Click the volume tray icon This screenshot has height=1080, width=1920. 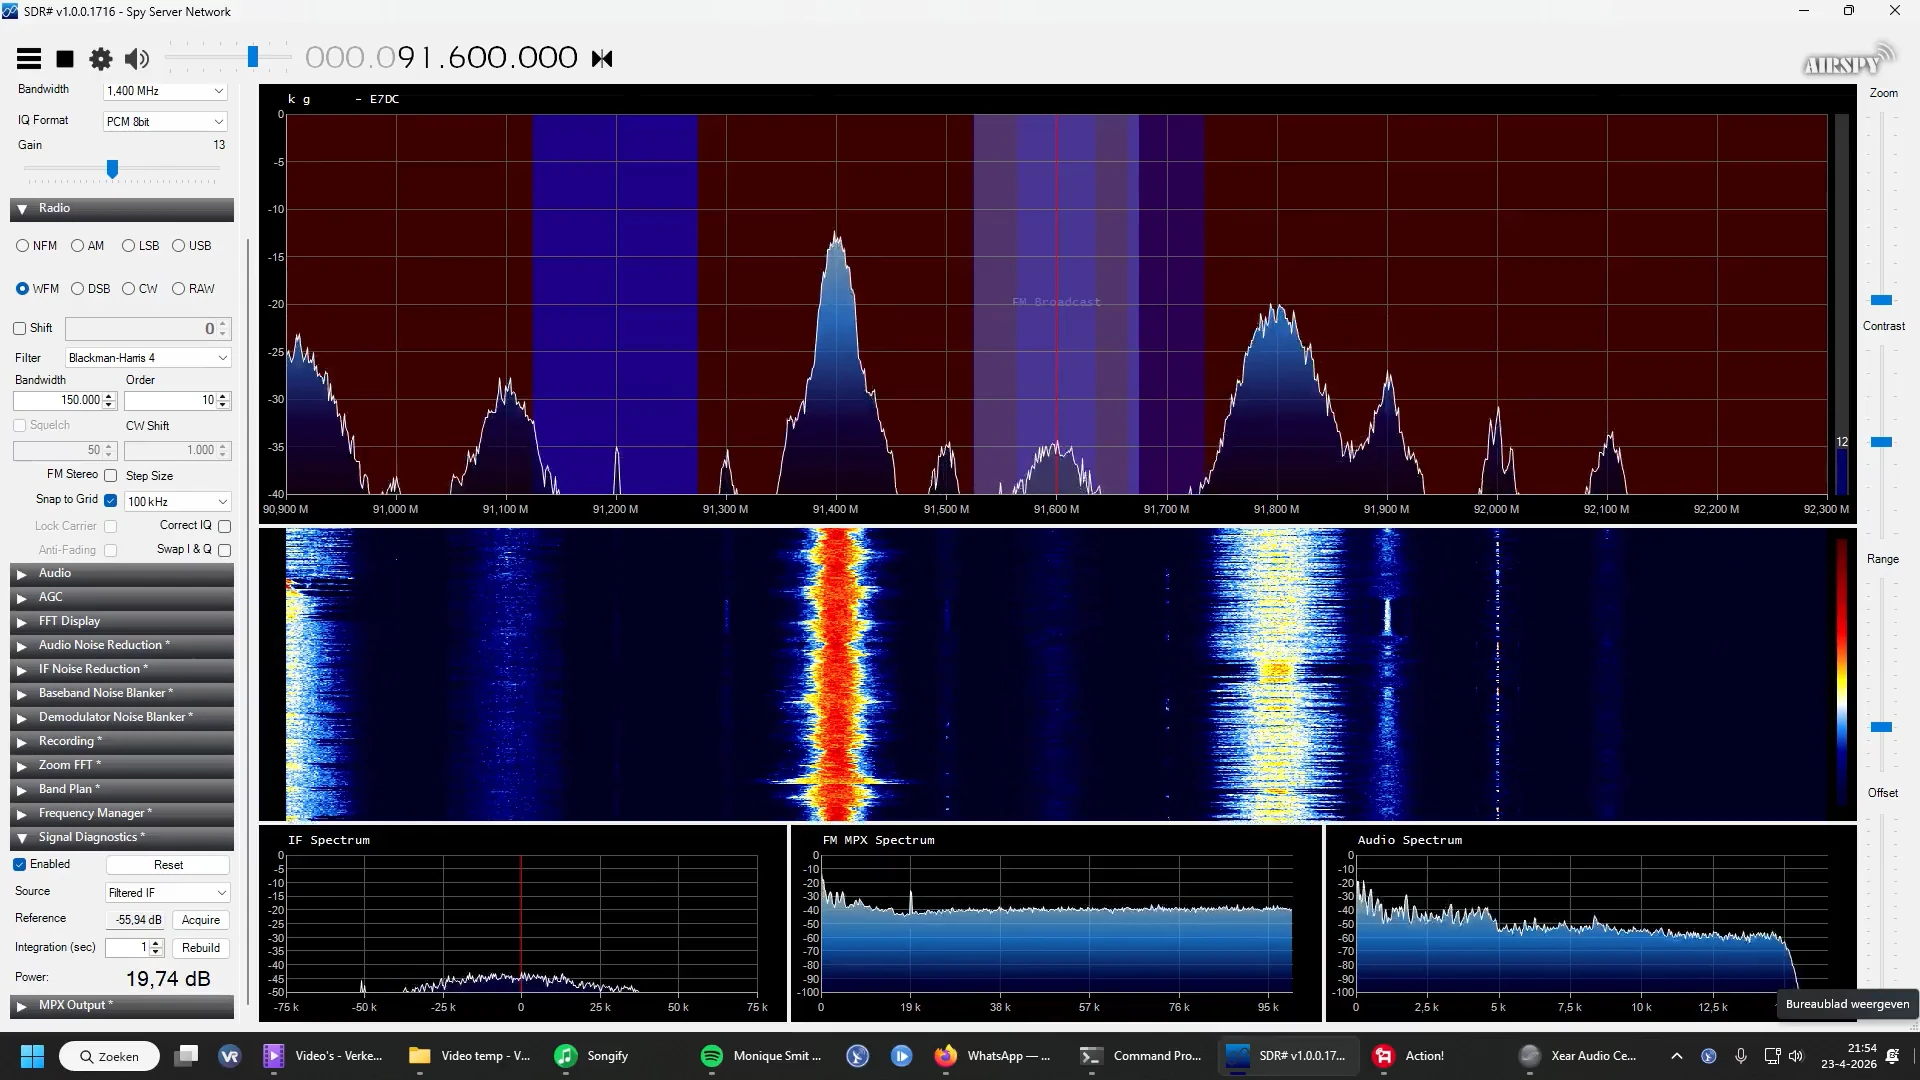tap(1796, 1056)
